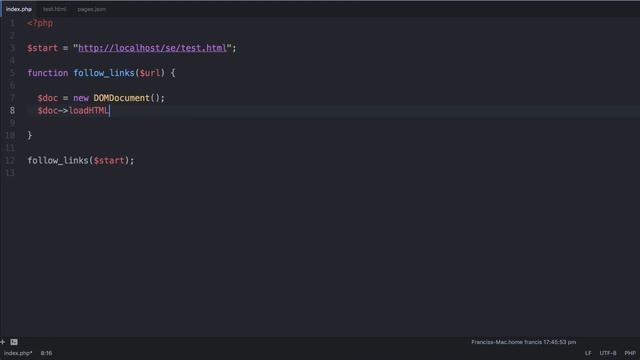Click $doc variable on line 7
This screenshot has height=360, width=640.
(48, 98)
